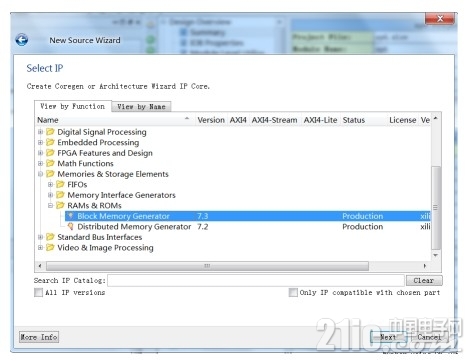The width and height of the screenshot is (470, 361).
Task: Click Production status of Distributed Memory Generator
Action: click(363, 227)
